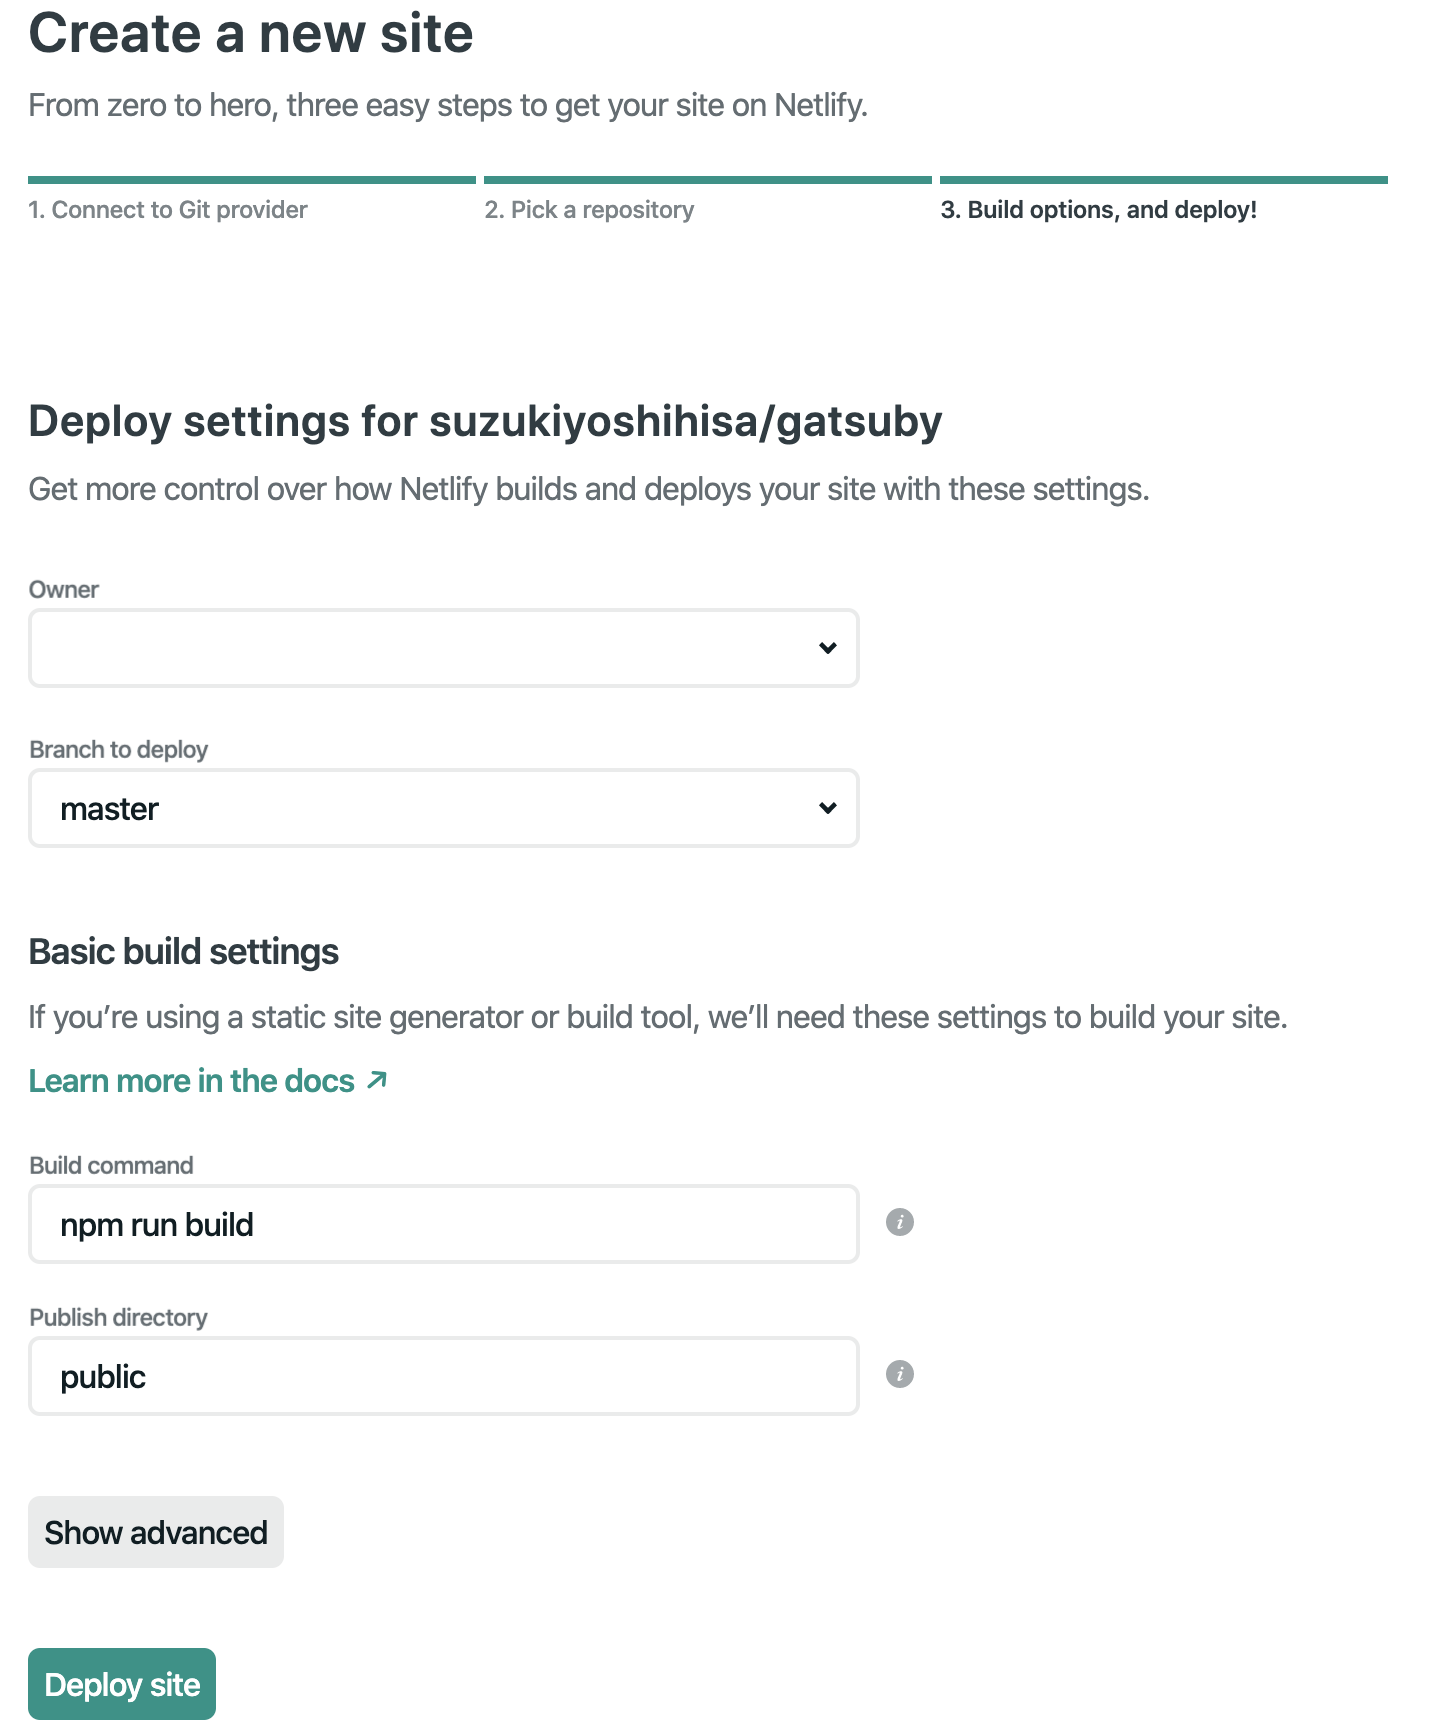Image resolution: width=1438 pixels, height=1730 pixels.
Task: Click the Publish directory field label
Action: point(118,1317)
